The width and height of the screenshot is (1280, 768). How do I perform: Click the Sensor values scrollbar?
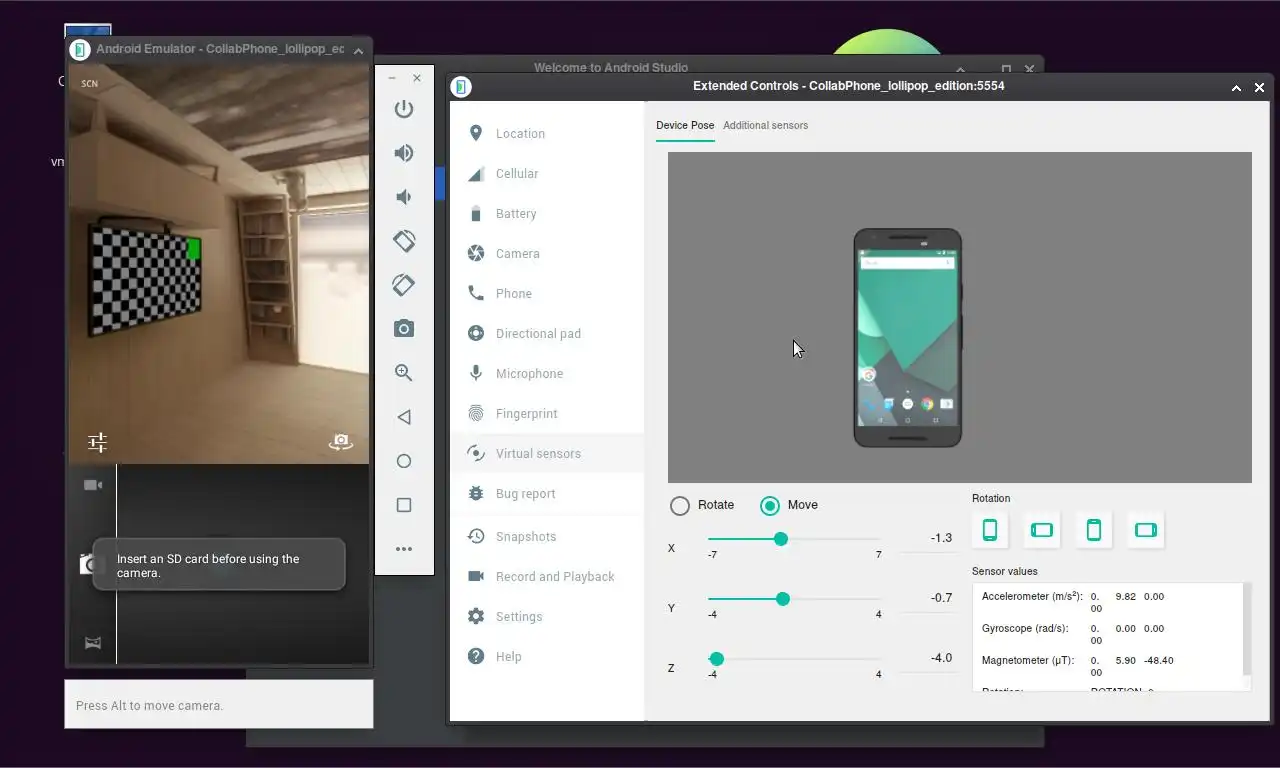(x=1247, y=630)
